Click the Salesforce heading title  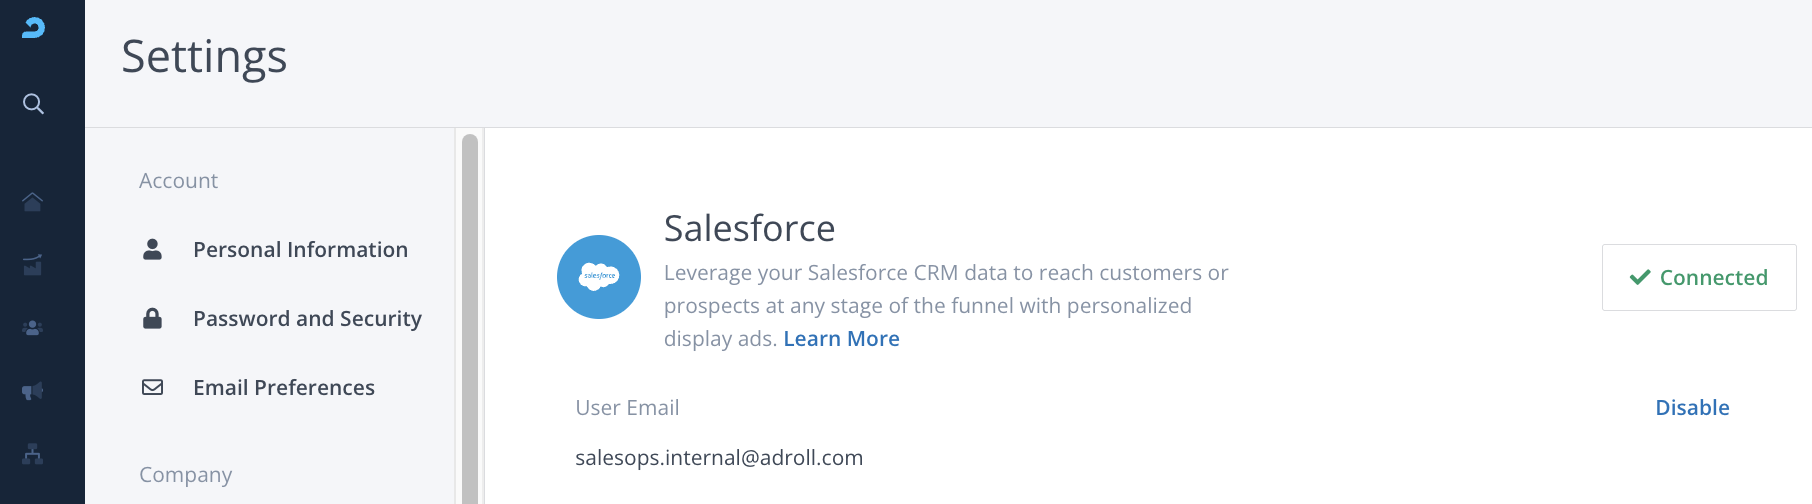(x=749, y=228)
